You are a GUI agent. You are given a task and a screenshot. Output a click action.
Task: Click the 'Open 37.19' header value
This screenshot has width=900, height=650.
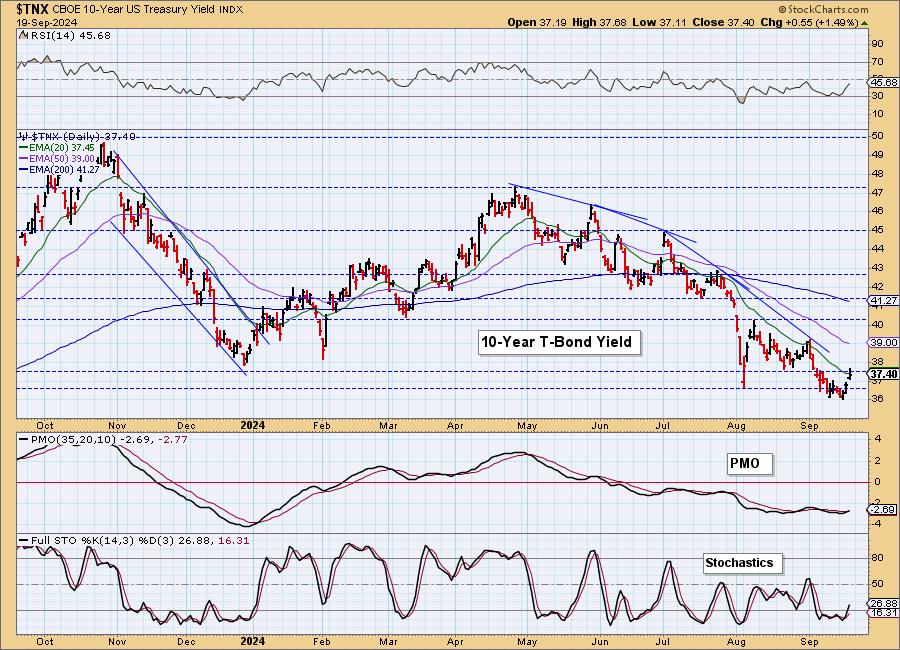coord(537,22)
